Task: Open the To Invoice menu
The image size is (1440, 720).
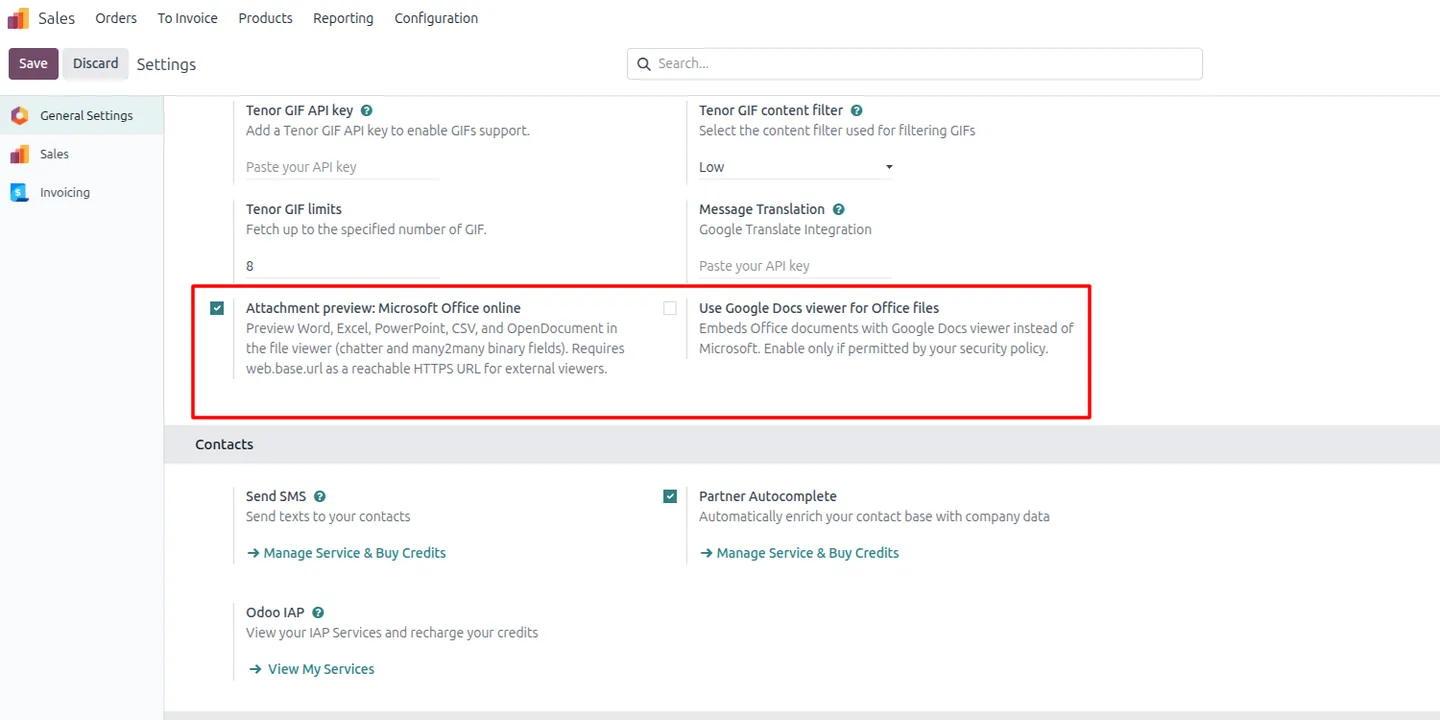Action: (187, 18)
